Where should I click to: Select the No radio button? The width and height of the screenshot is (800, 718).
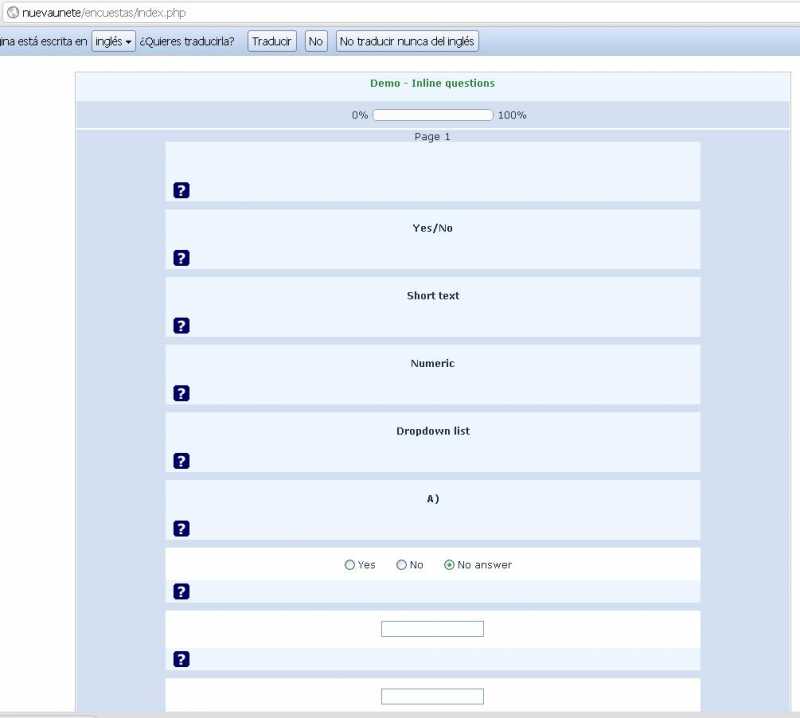402,565
